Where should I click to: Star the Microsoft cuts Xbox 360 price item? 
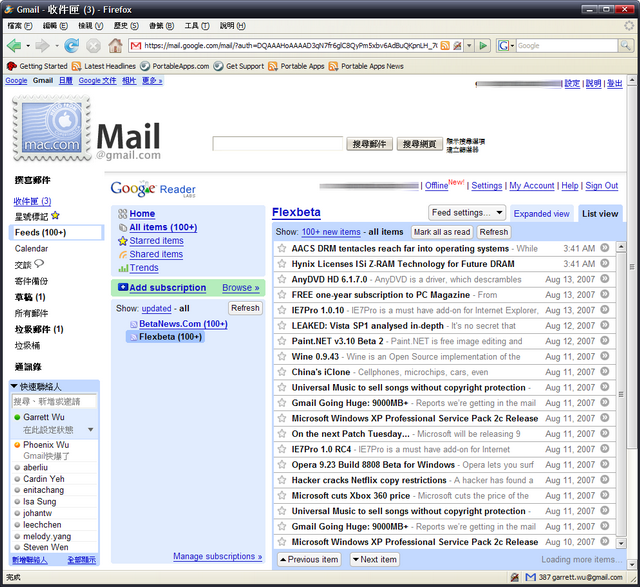point(282,496)
